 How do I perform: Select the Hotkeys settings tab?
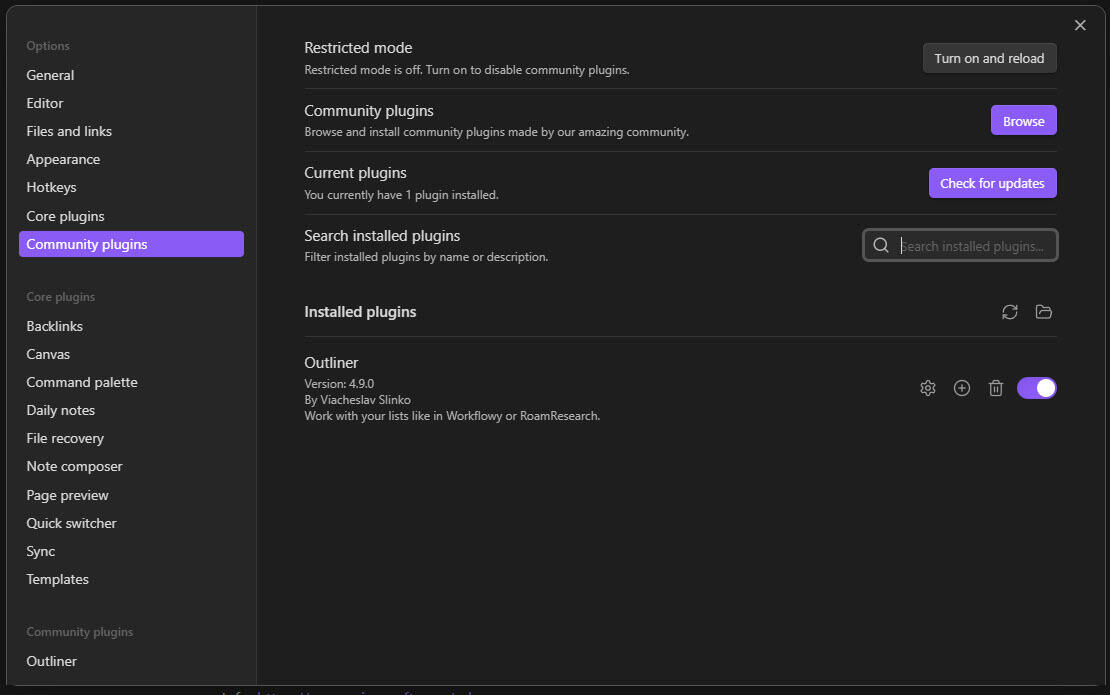[x=51, y=187]
